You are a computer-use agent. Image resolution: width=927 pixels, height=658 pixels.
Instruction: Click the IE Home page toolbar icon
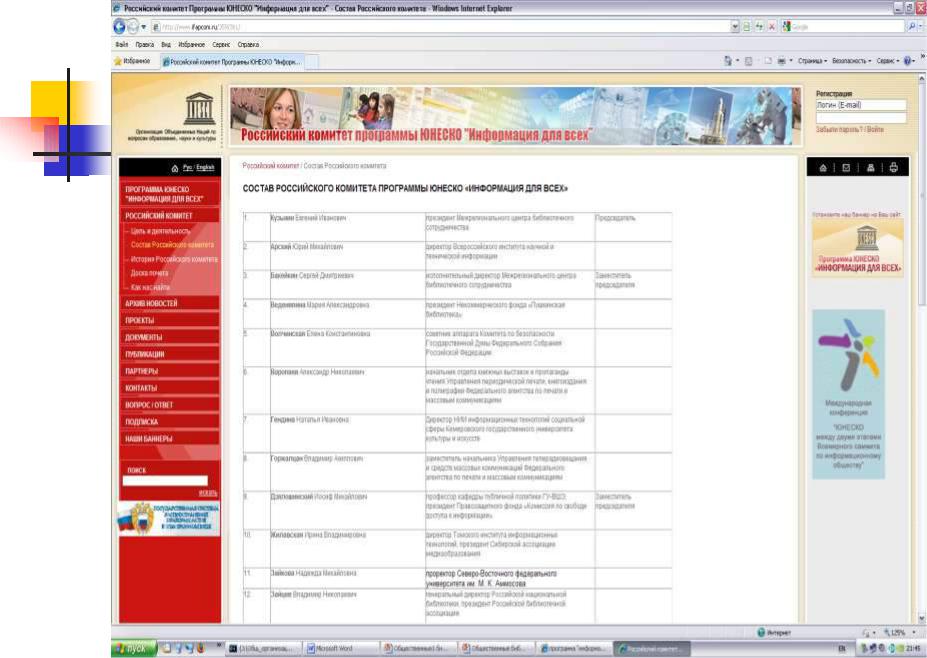point(728,61)
